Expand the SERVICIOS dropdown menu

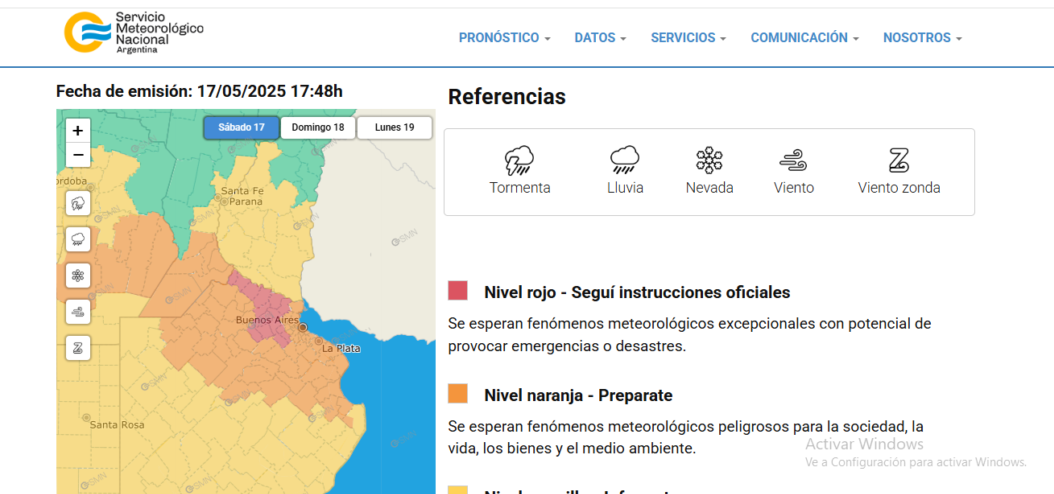(688, 38)
